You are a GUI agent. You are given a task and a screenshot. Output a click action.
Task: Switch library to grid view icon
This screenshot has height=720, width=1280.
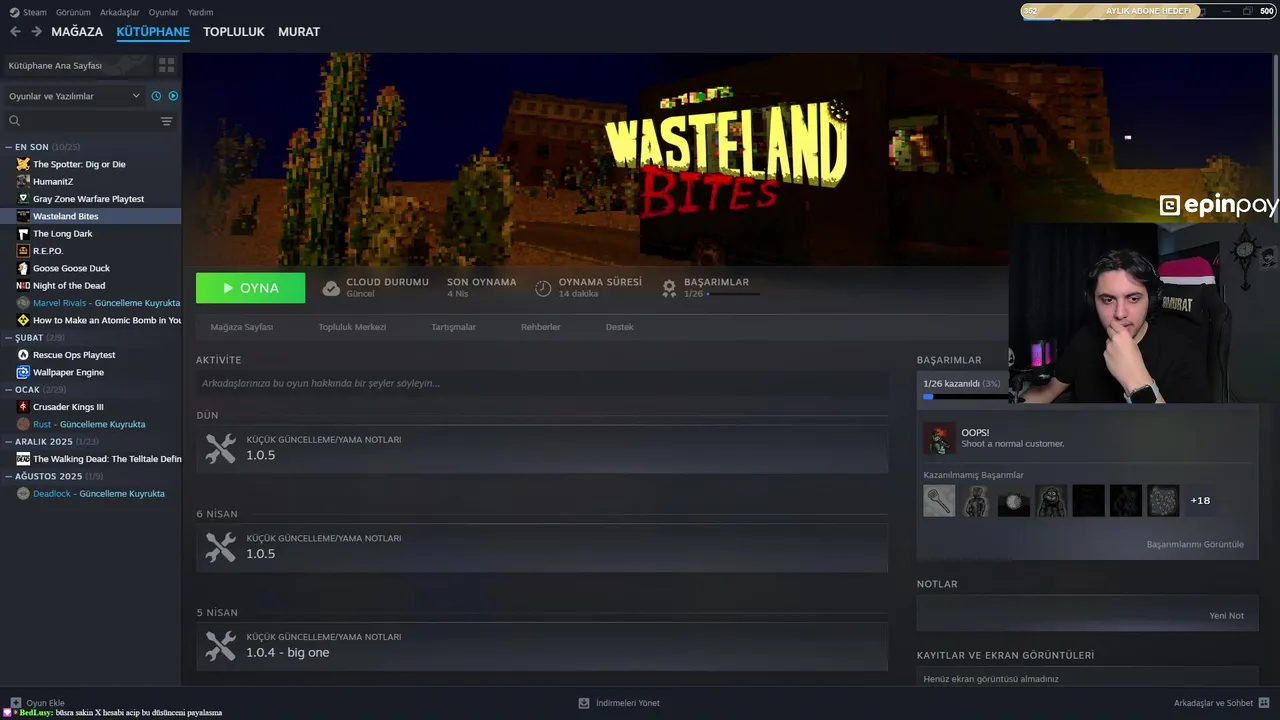point(166,65)
